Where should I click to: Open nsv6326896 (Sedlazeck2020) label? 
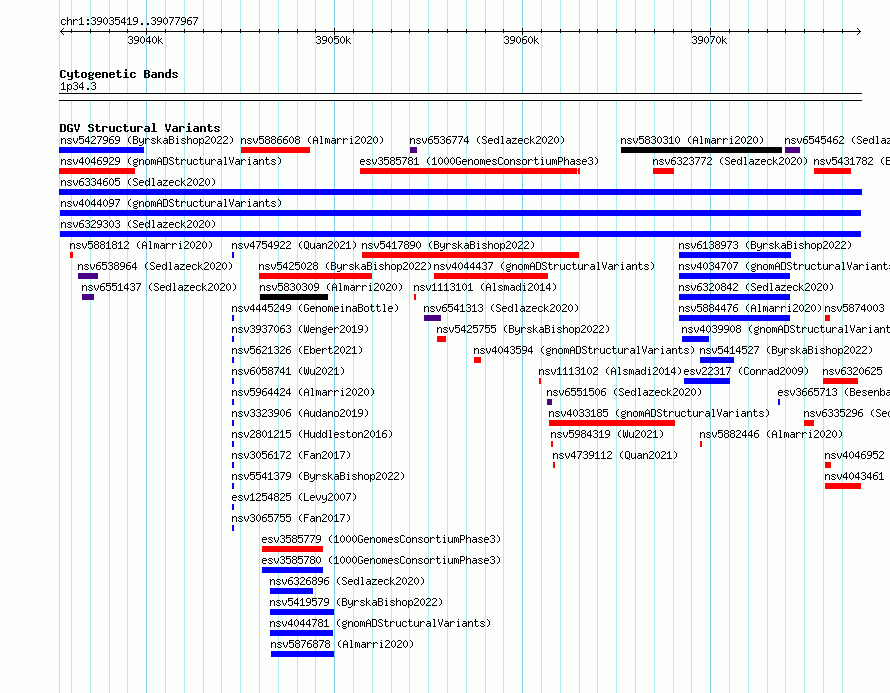point(347,581)
